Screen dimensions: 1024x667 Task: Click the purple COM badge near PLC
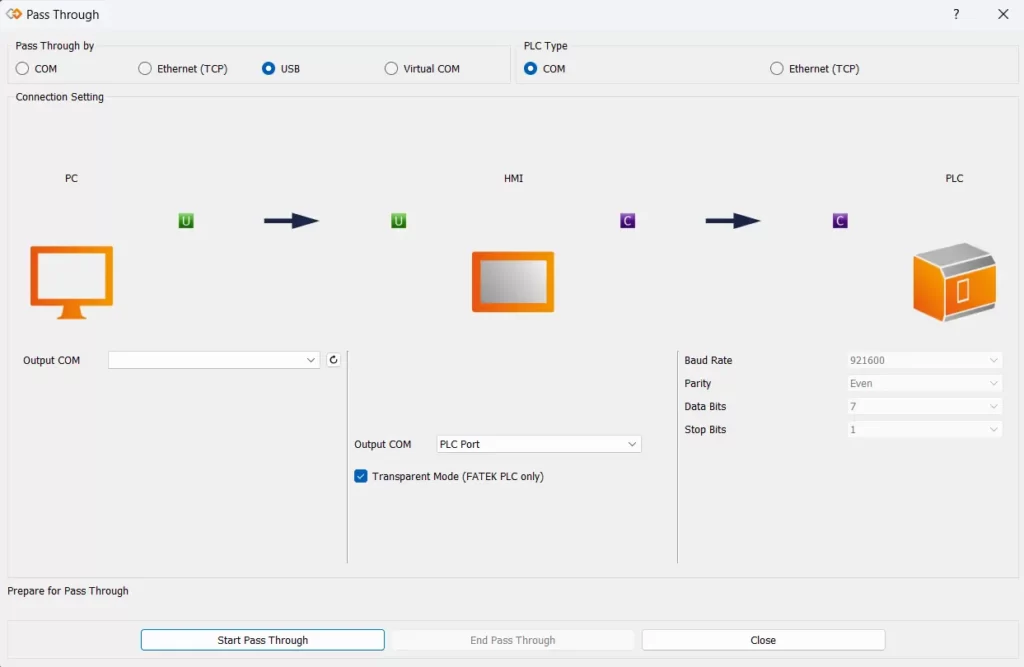pos(840,221)
